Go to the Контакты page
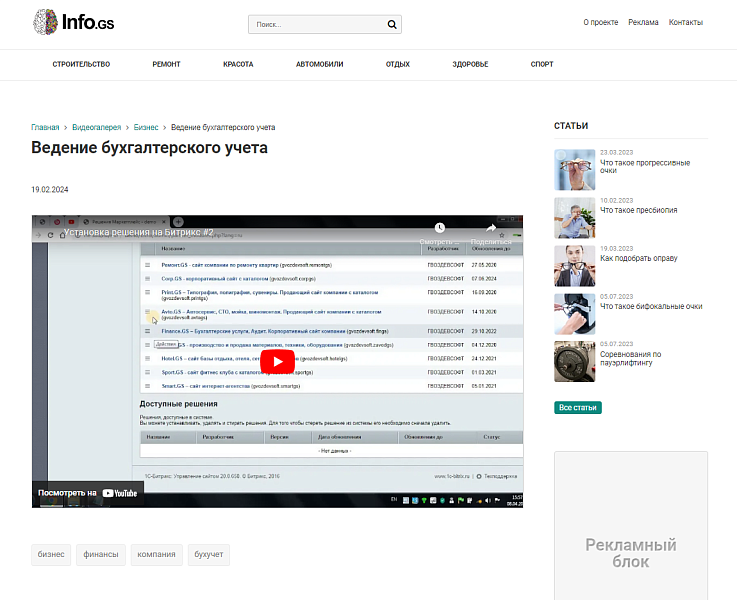 [685, 22]
